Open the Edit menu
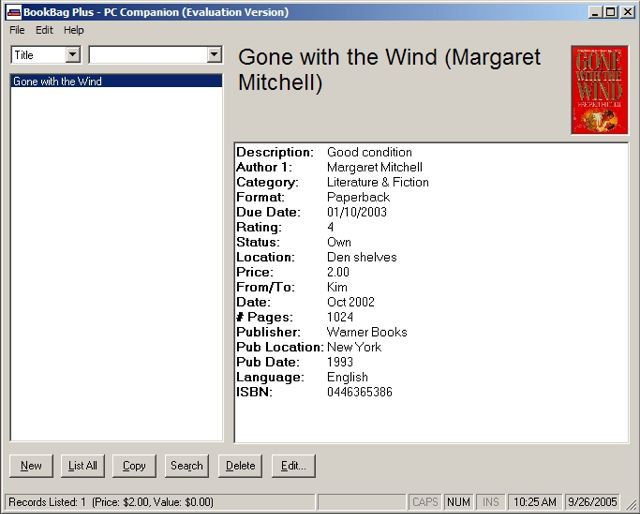This screenshot has height=514, width=640. 44,30
